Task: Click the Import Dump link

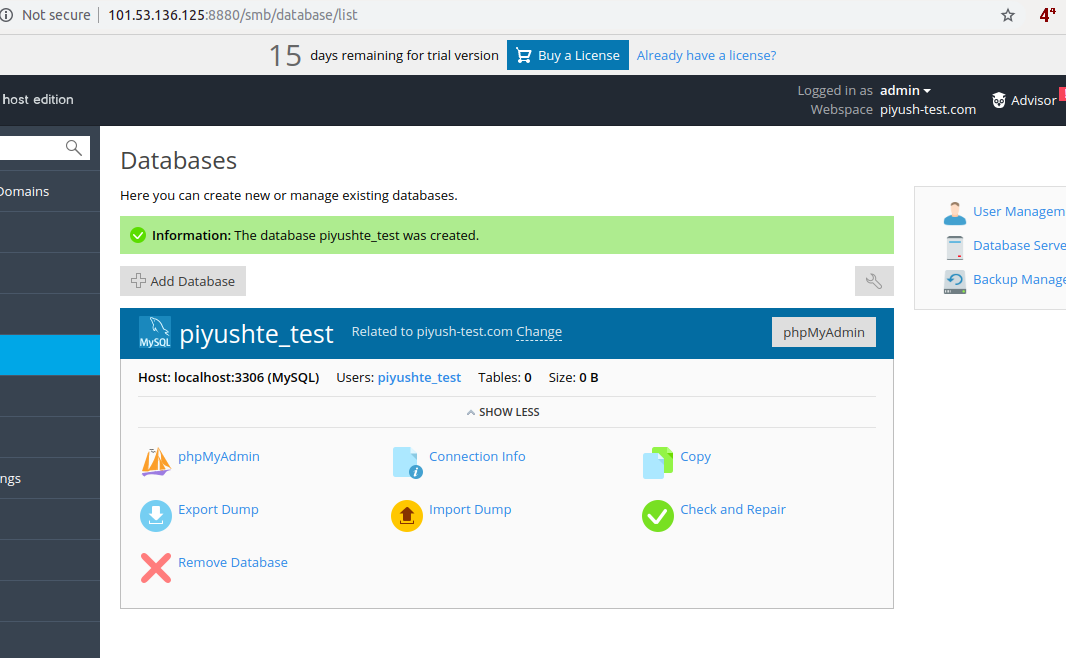Action: (470, 510)
